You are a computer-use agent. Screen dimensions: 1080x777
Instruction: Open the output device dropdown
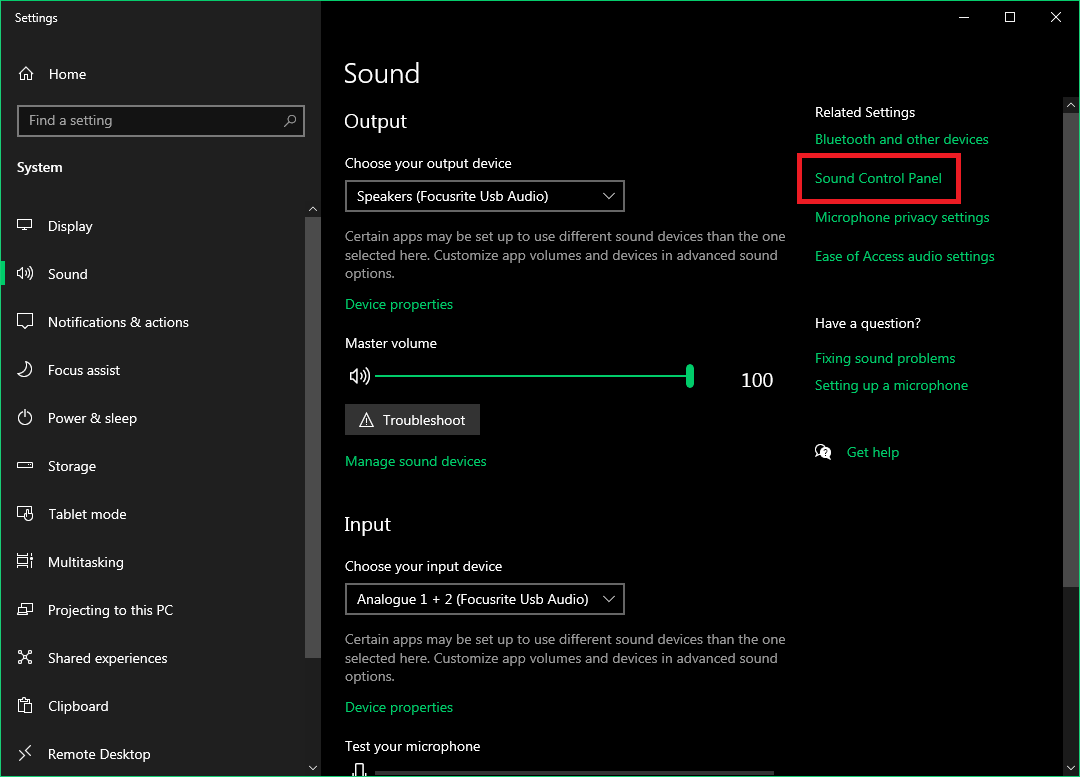pos(484,196)
